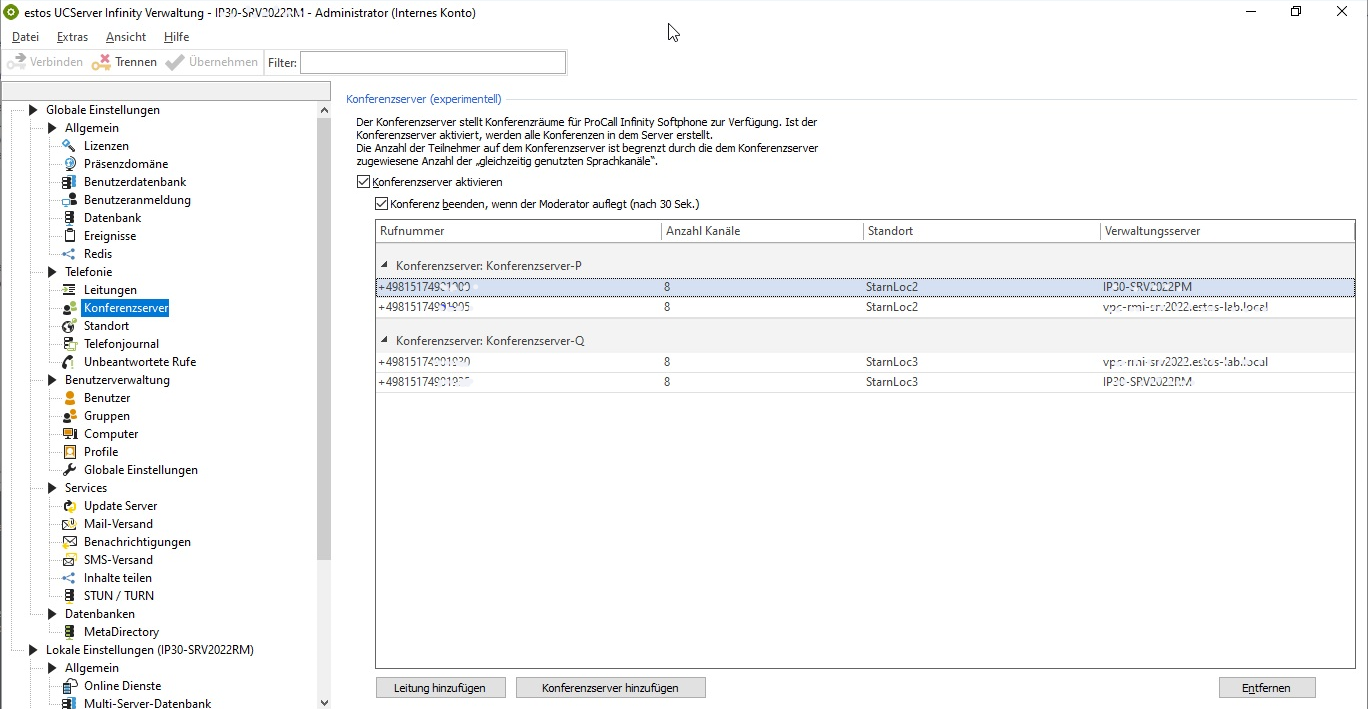Click the wrench icon for Globale Einstellungen
This screenshot has height=709, width=1368.
coord(69,470)
